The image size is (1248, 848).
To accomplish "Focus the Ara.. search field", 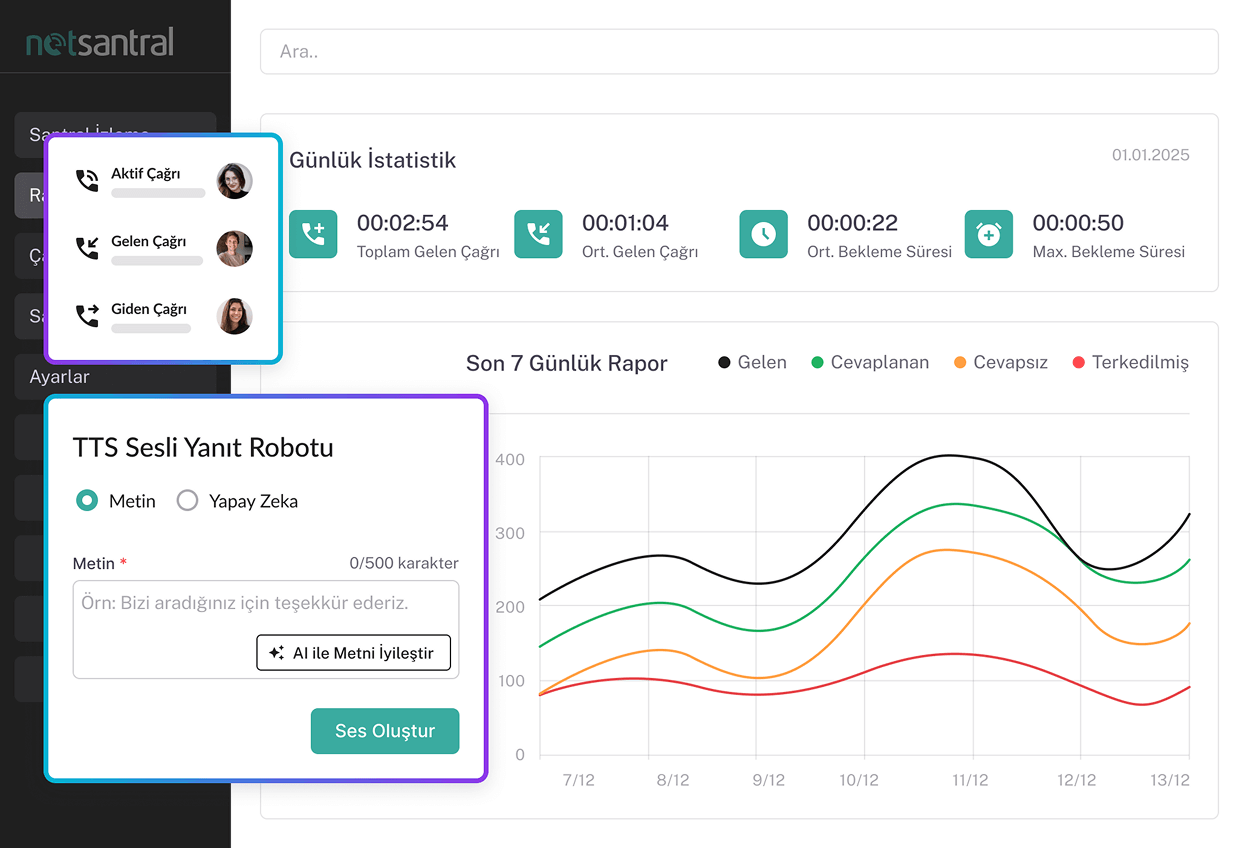I will pos(739,51).
